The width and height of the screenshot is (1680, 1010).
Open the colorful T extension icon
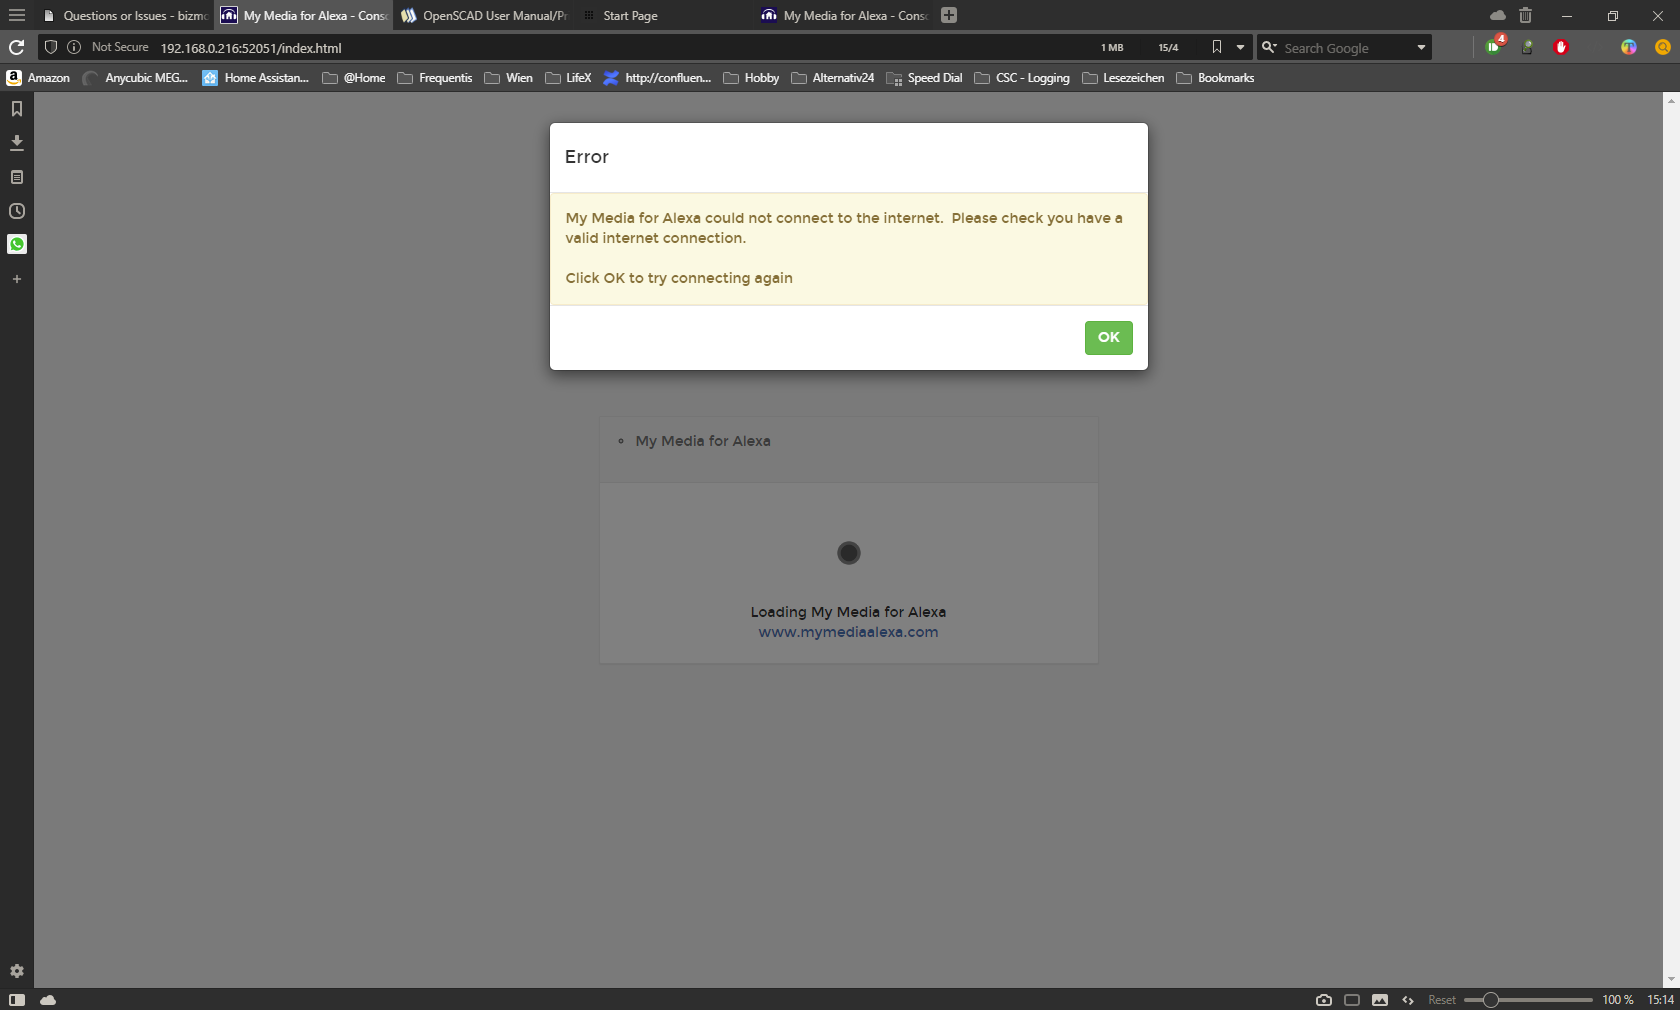(1629, 47)
